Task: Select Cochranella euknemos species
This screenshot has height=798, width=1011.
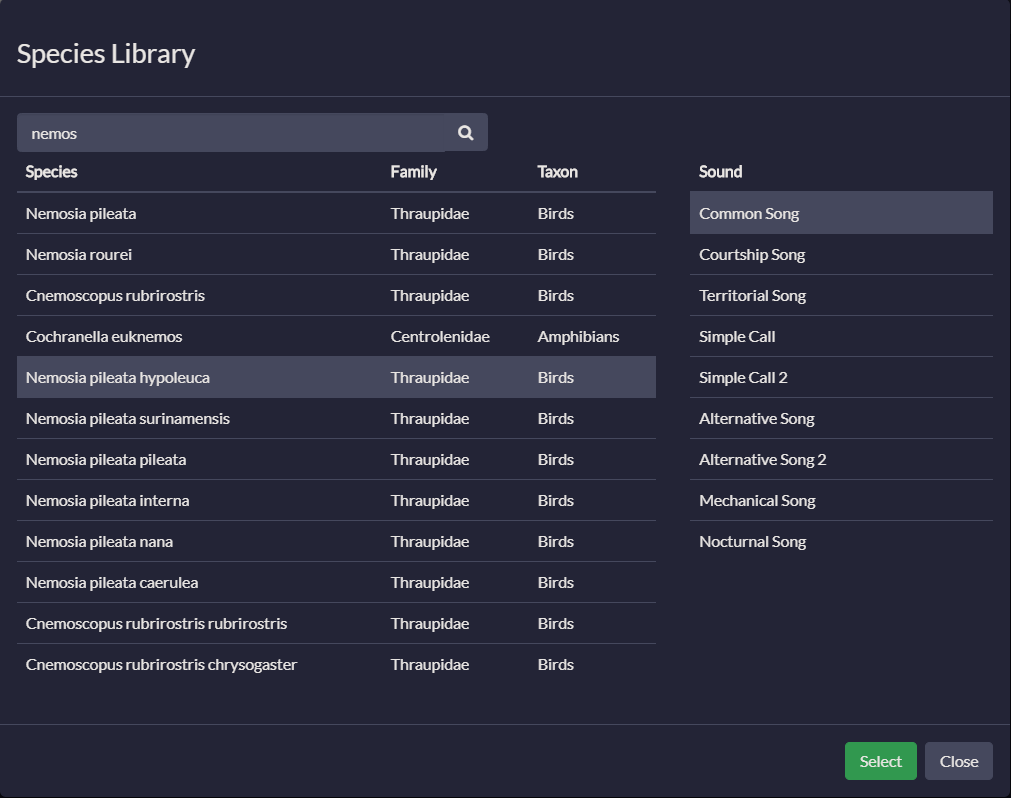Action: 336,336
